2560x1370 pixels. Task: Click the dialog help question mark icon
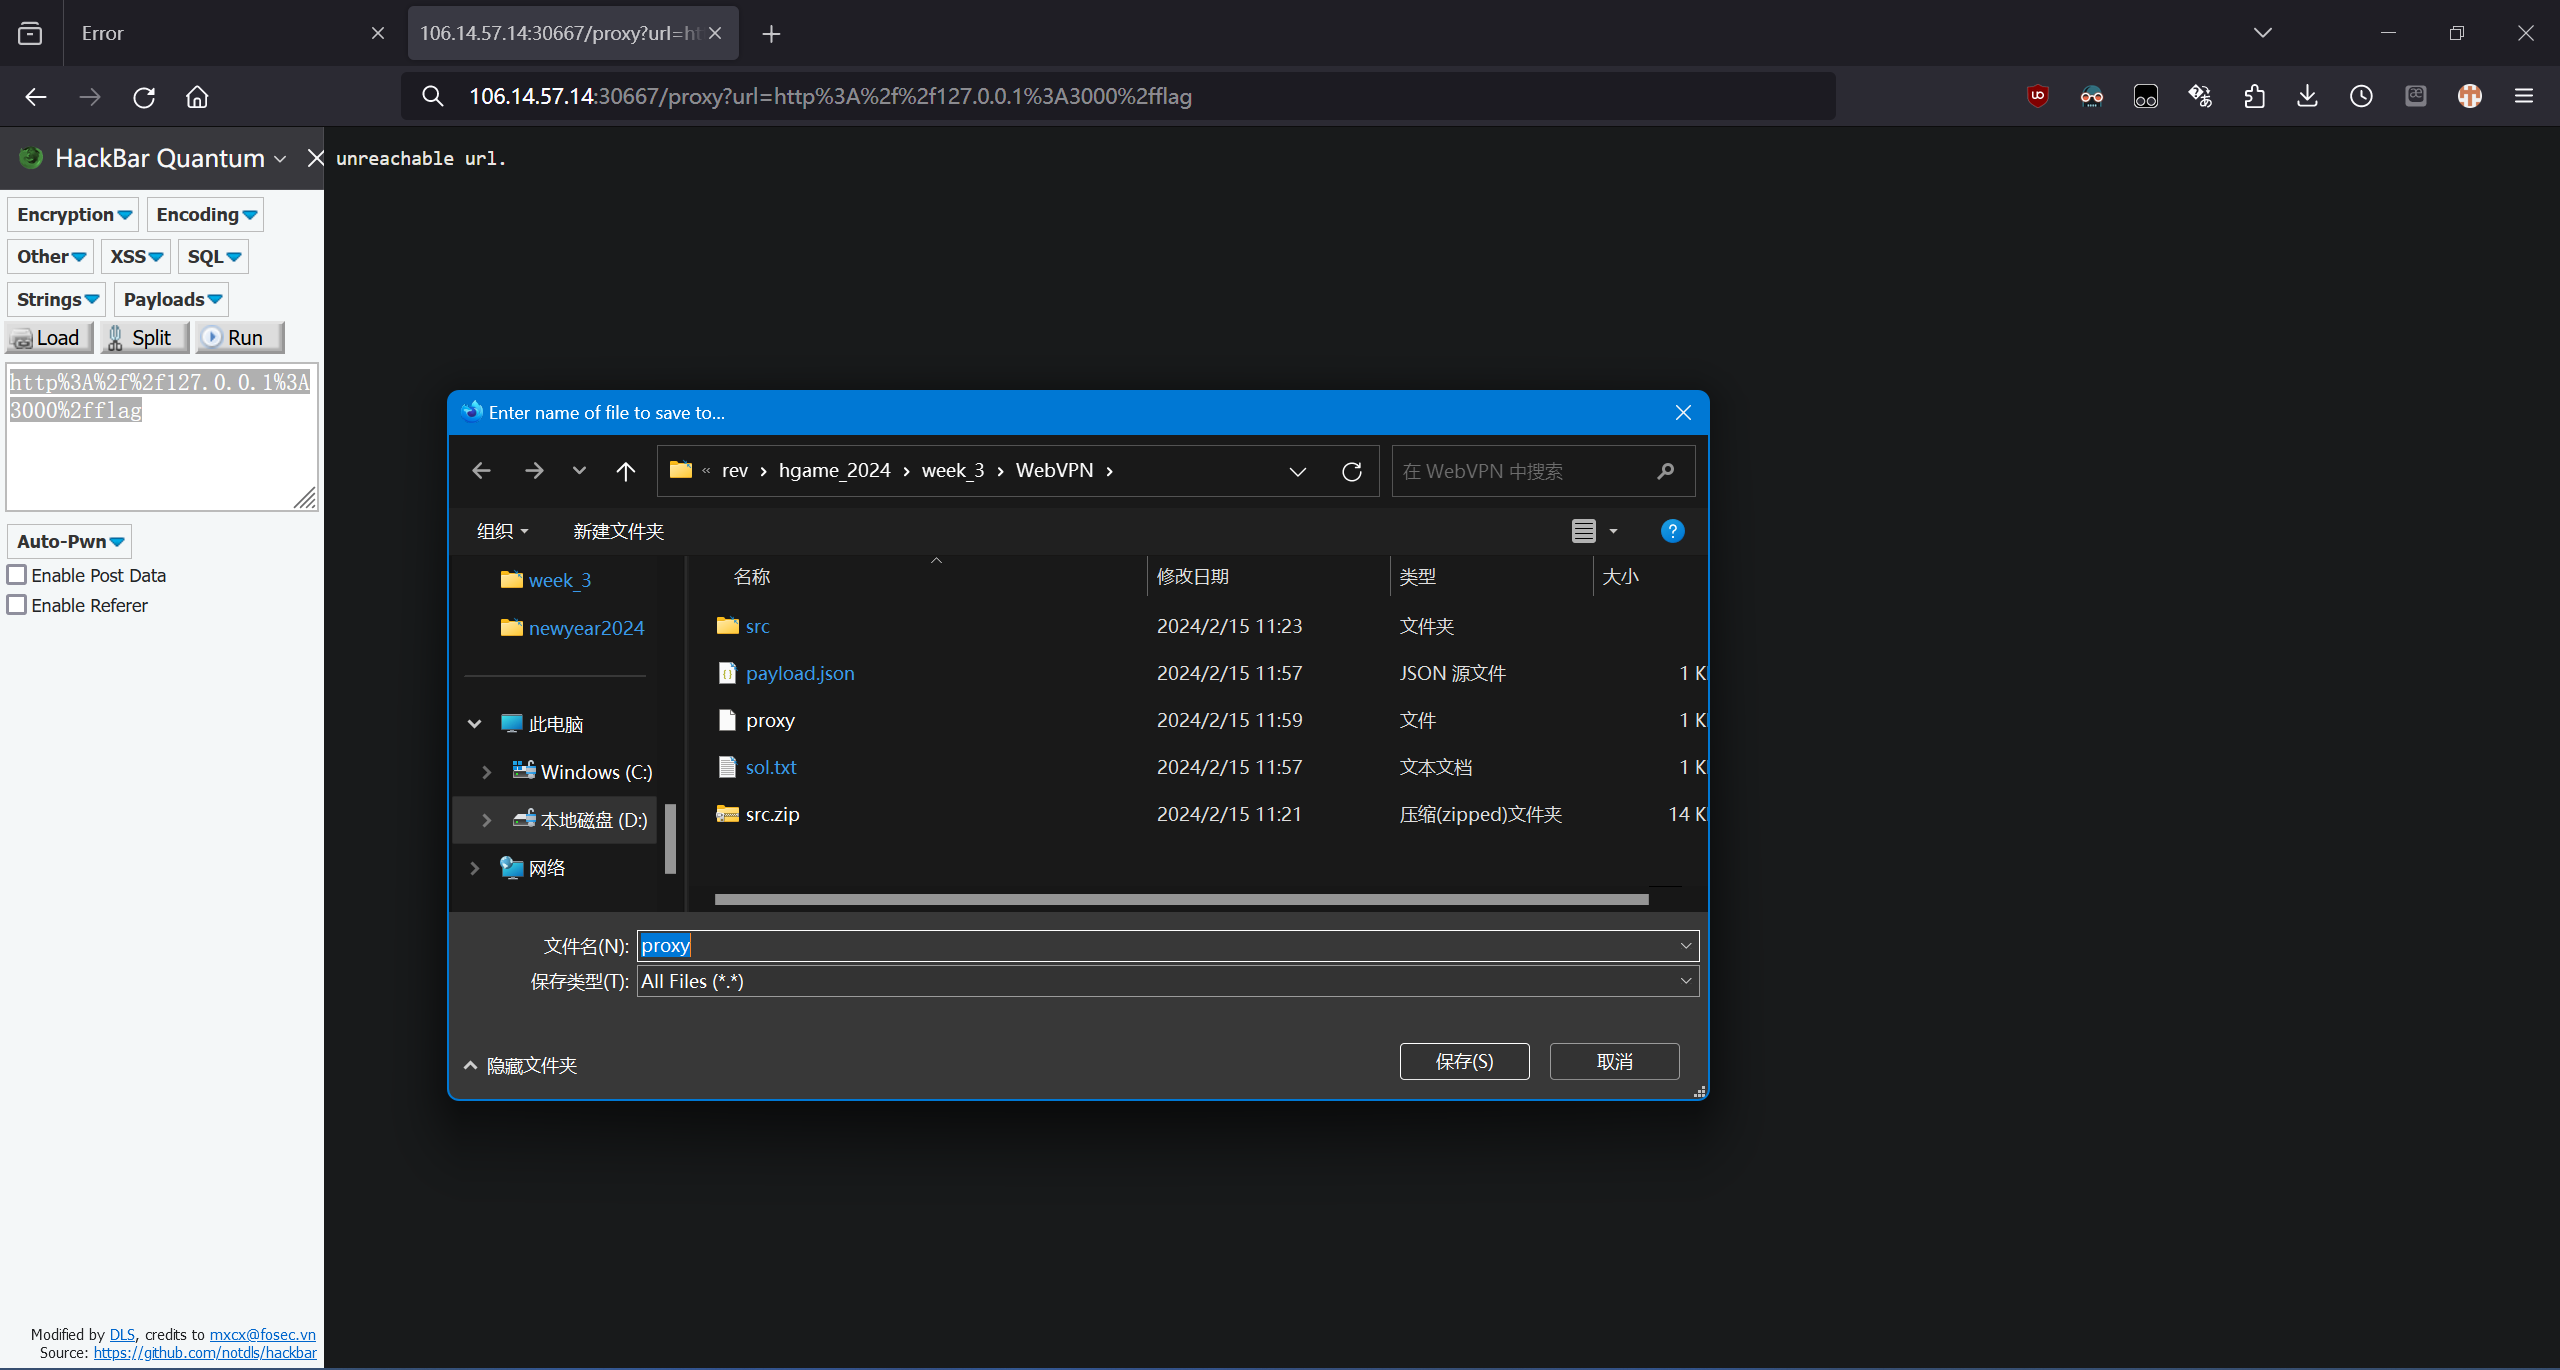[x=1672, y=531]
